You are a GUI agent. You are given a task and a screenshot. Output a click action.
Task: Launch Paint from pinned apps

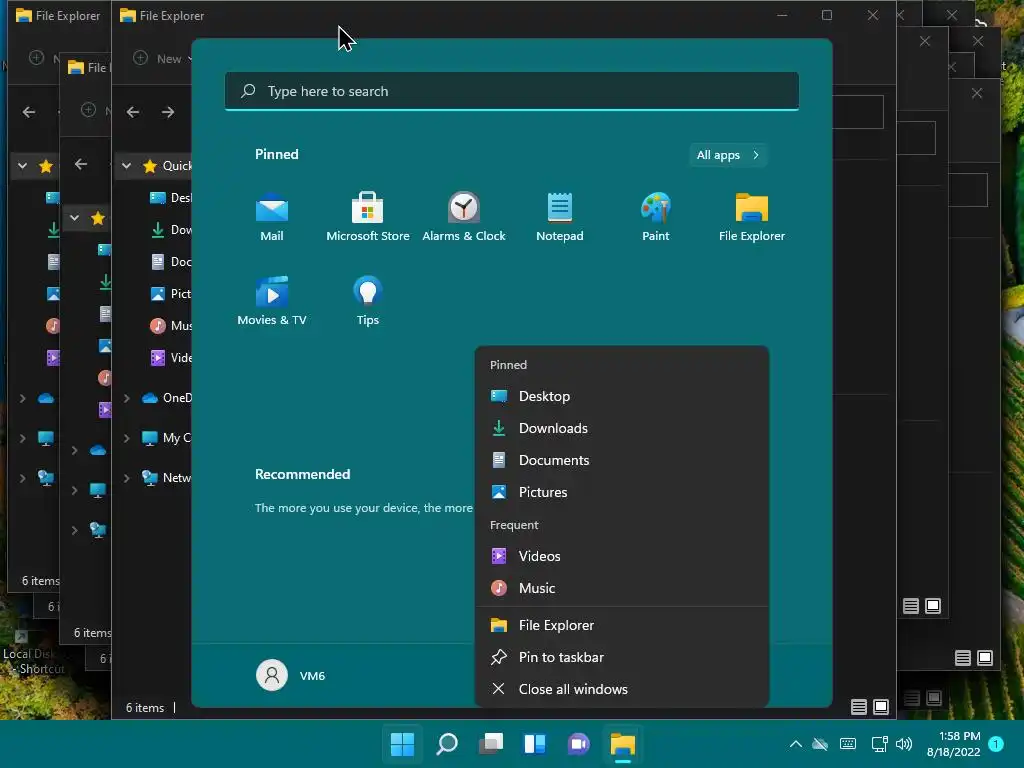pyautogui.click(x=656, y=217)
